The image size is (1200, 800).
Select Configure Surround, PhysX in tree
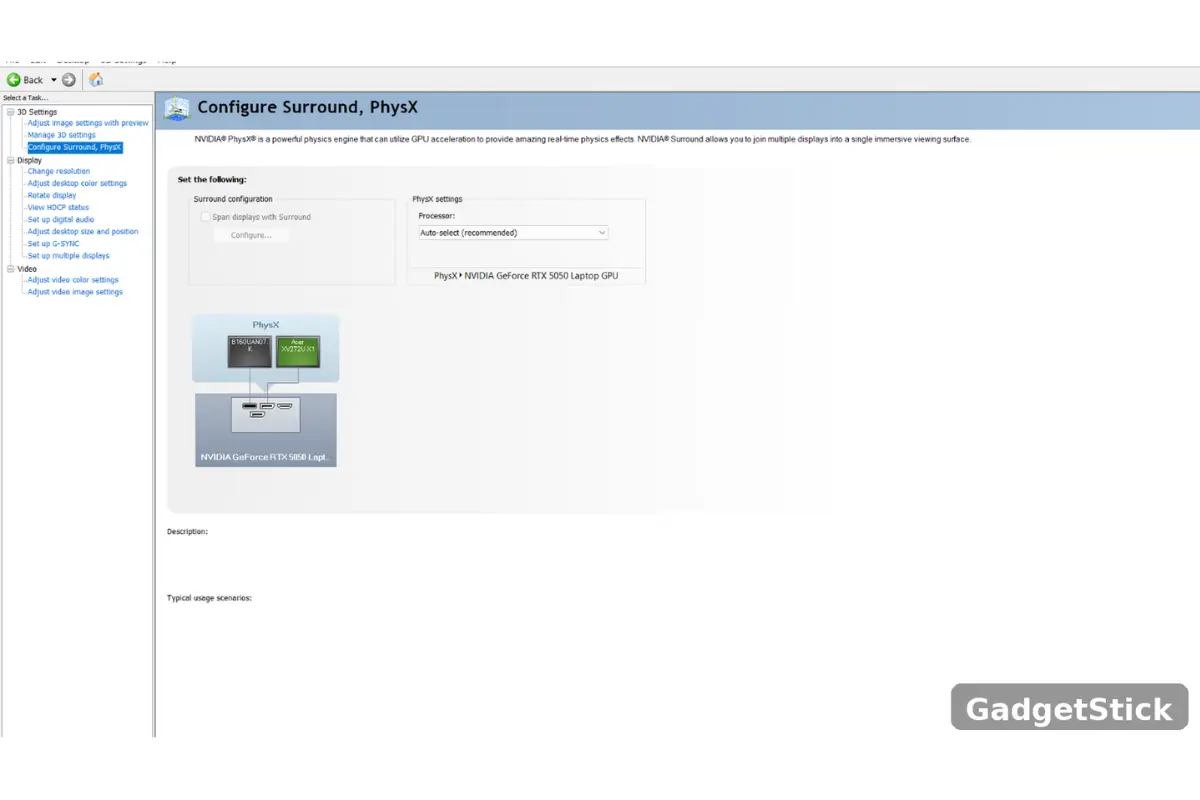pyautogui.click(x=74, y=147)
